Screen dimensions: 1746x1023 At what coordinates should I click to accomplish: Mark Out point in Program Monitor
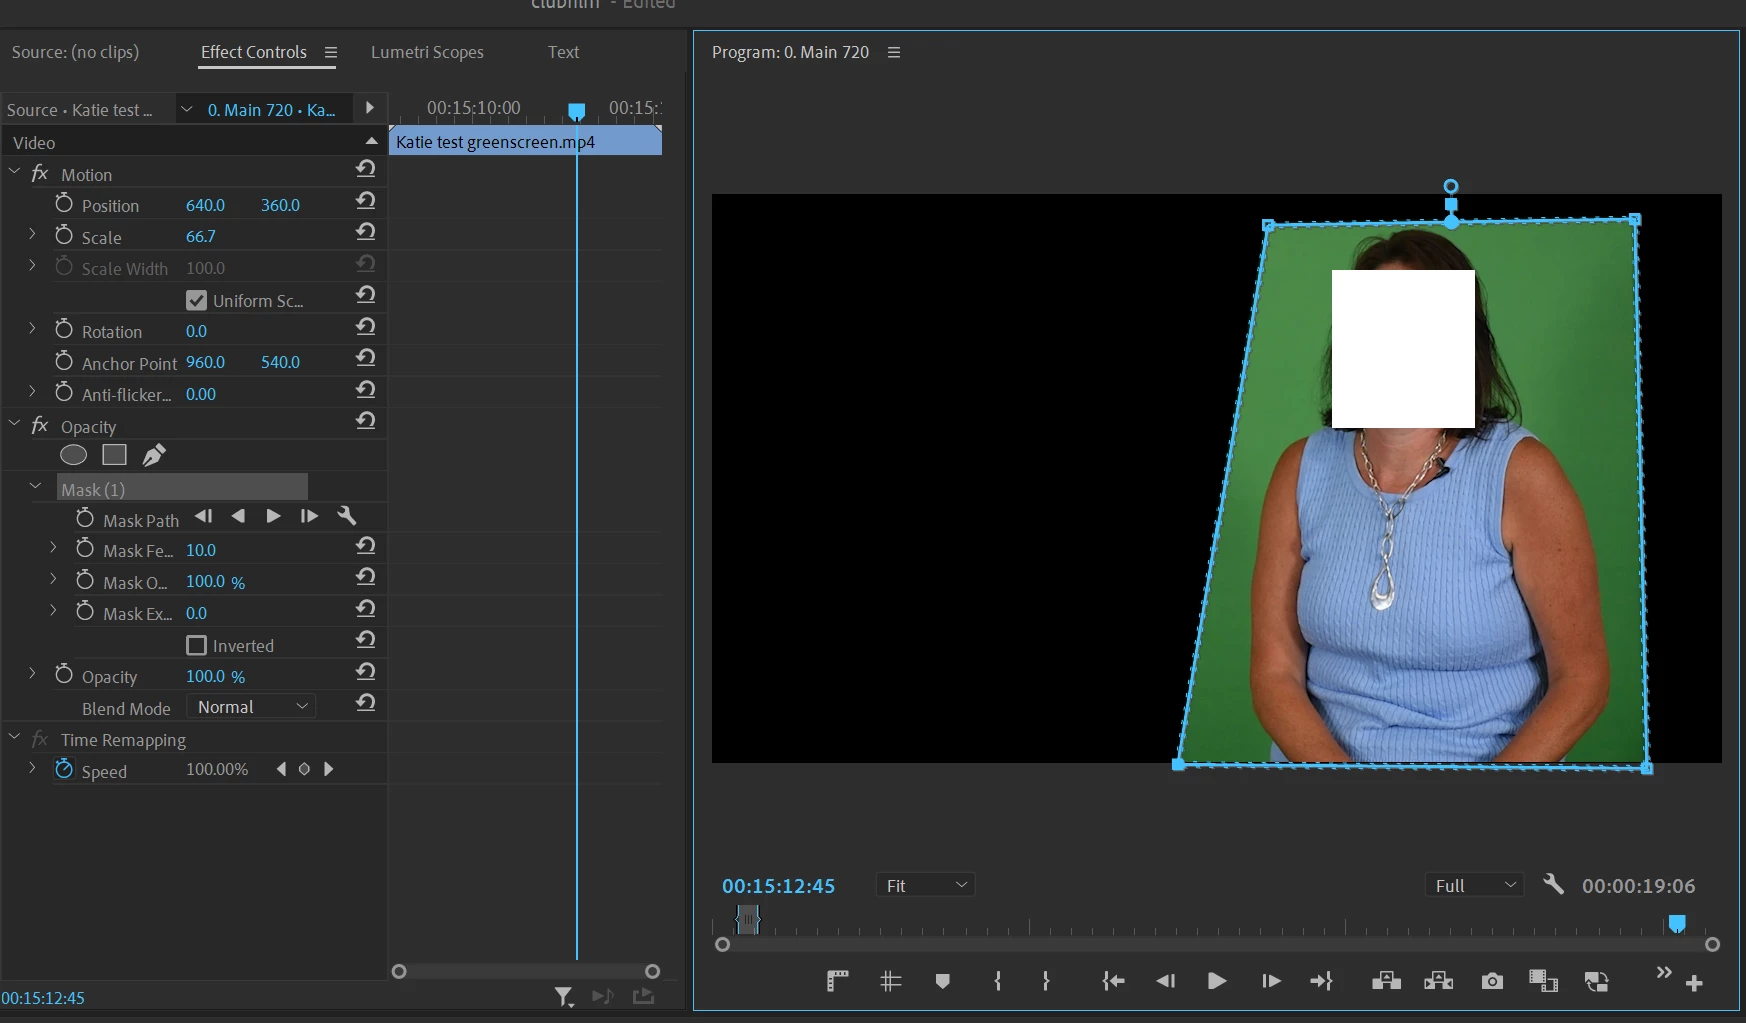[1046, 981]
